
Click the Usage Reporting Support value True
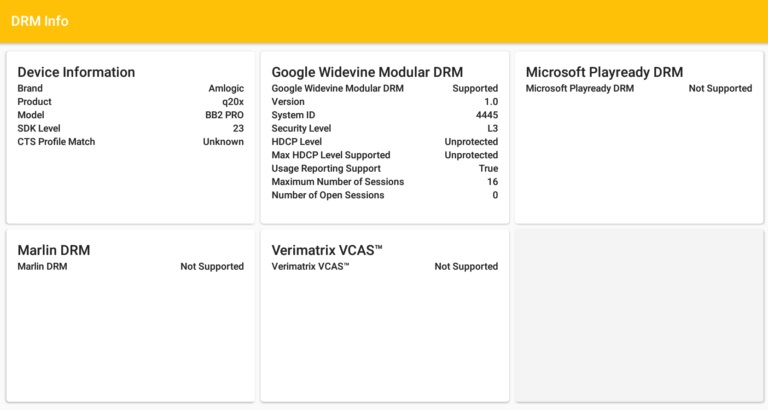pos(488,168)
